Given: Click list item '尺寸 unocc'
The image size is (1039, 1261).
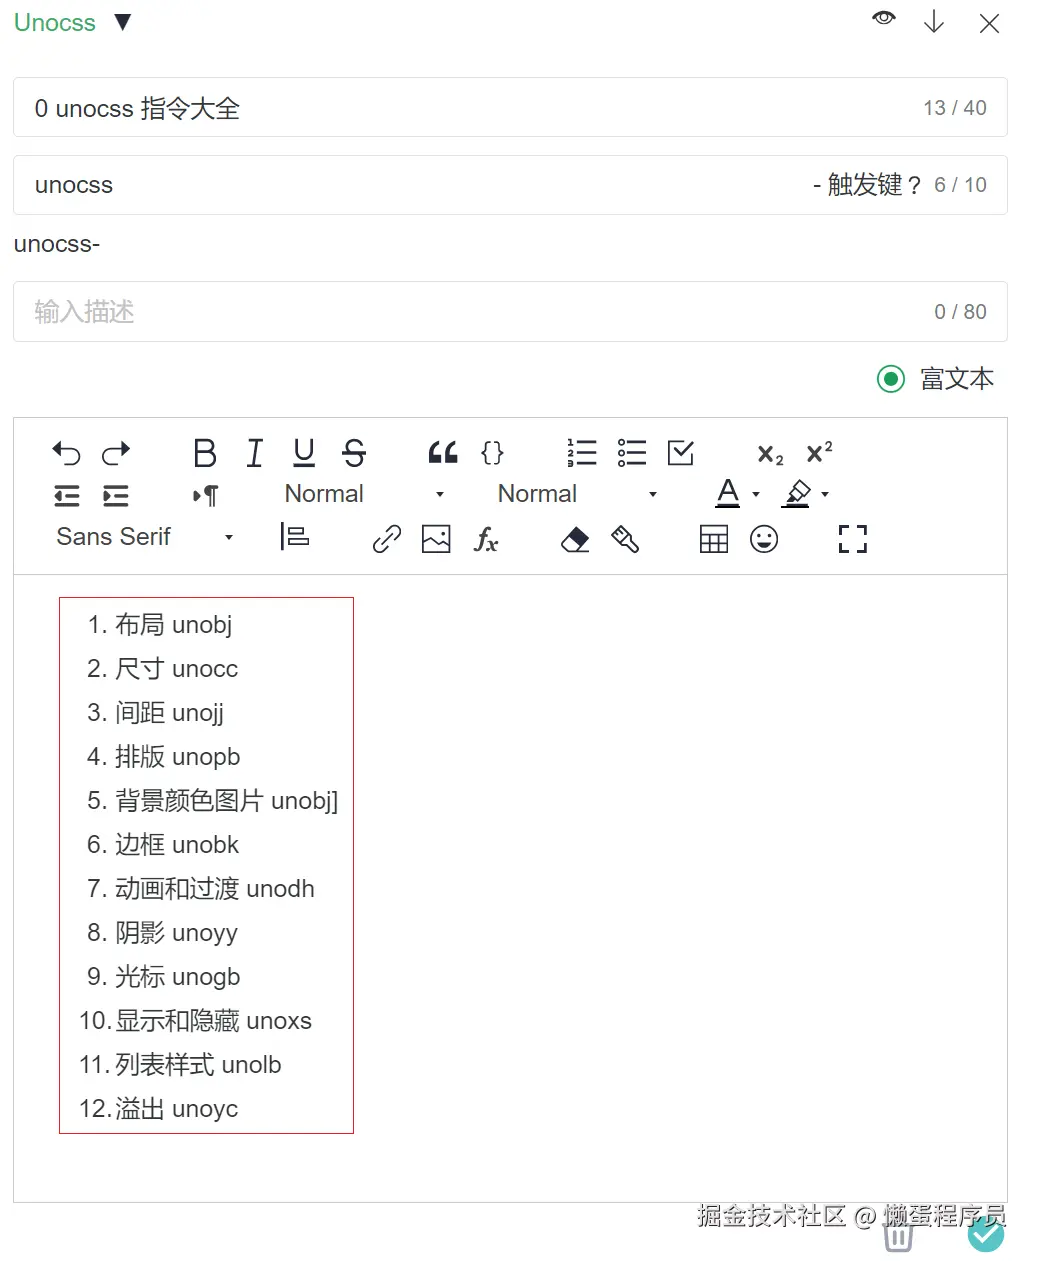Looking at the screenshot, I should pos(176,669).
